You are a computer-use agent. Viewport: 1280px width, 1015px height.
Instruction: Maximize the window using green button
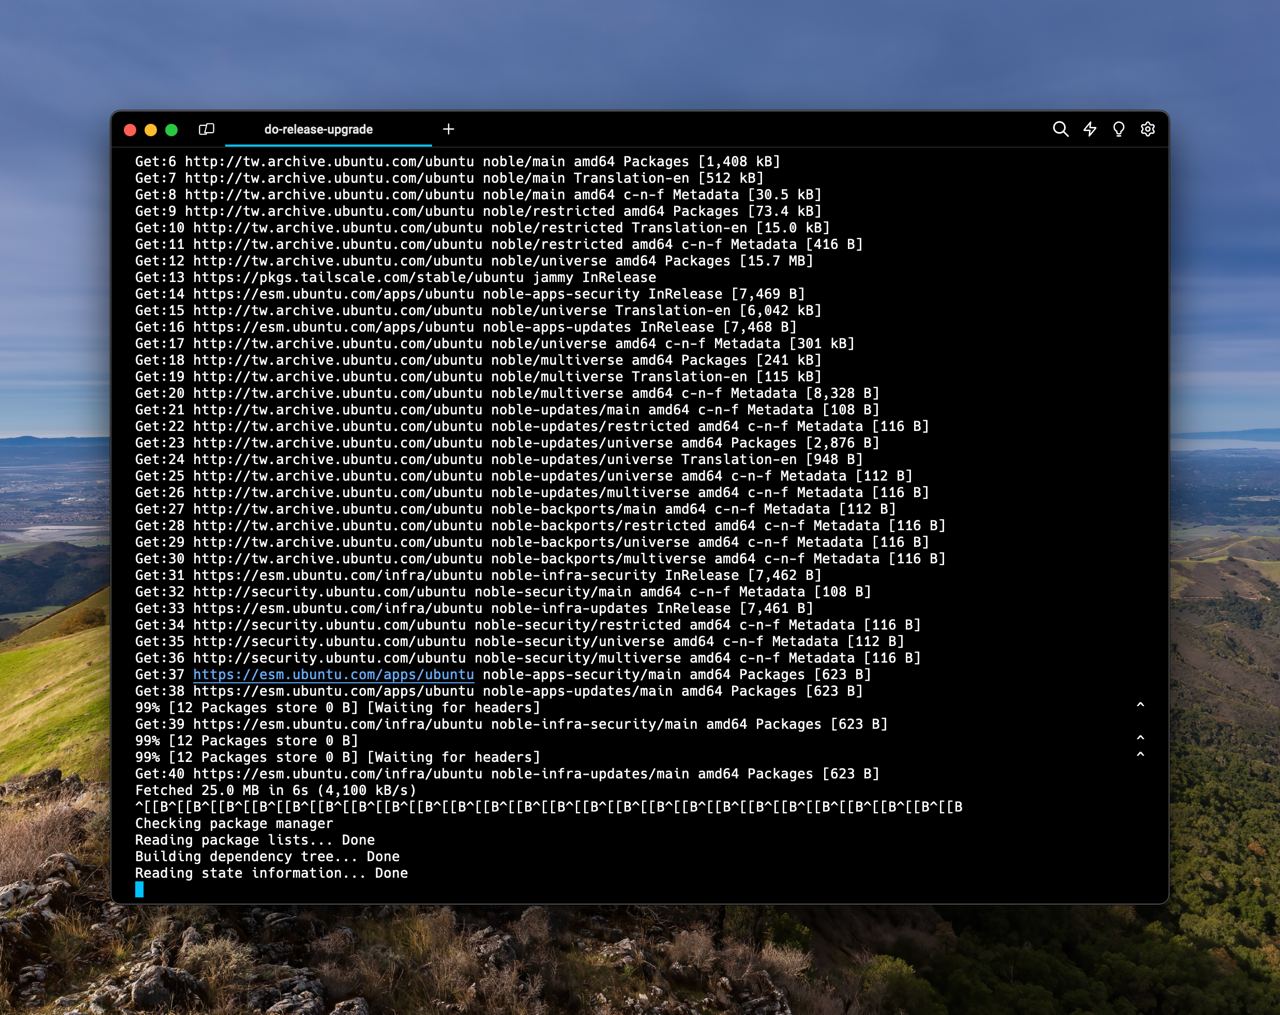pyautogui.click(x=172, y=130)
